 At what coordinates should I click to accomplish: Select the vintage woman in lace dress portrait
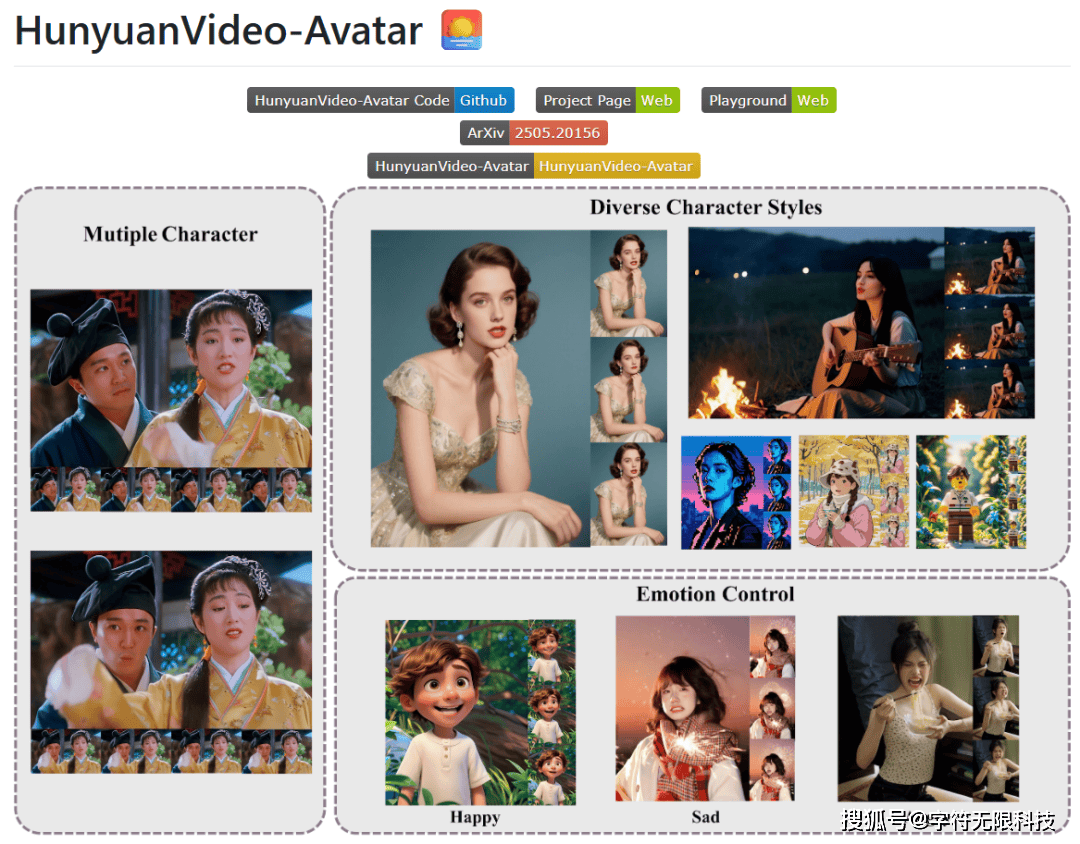pyautogui.click(x=519, y=389)
